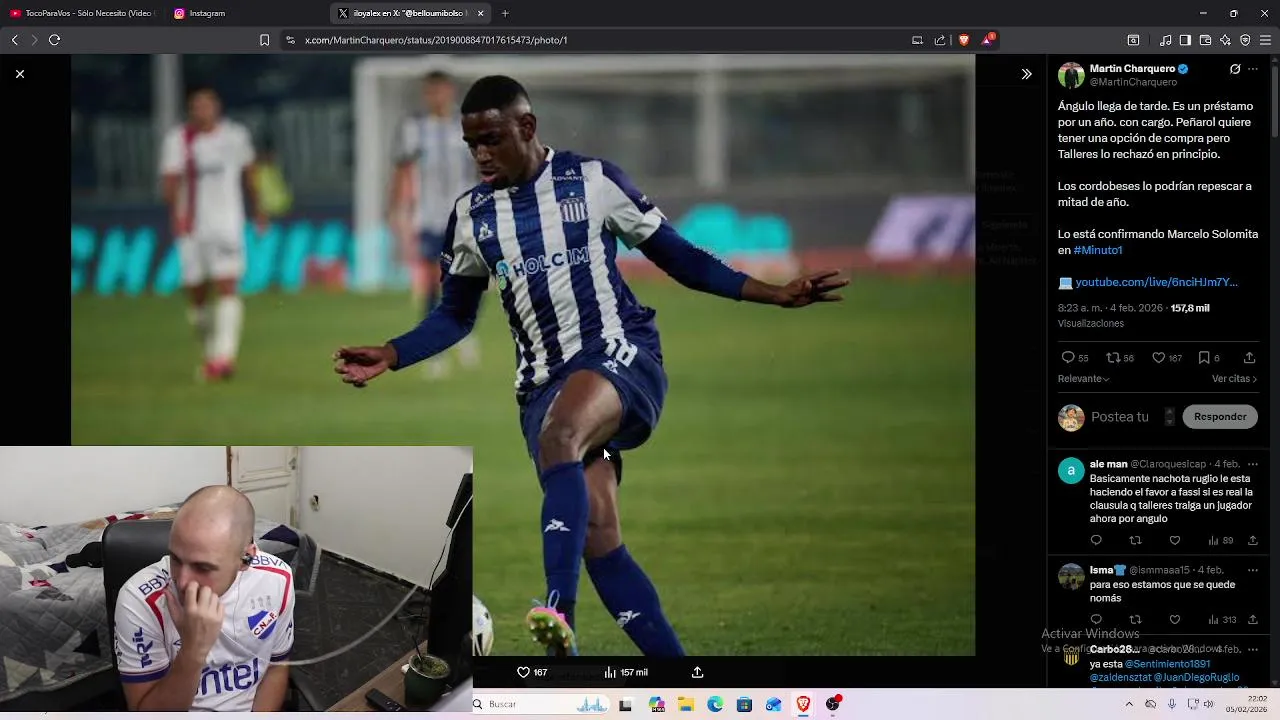
Task: Repost ale man's comment
Action: point(1135,540)
